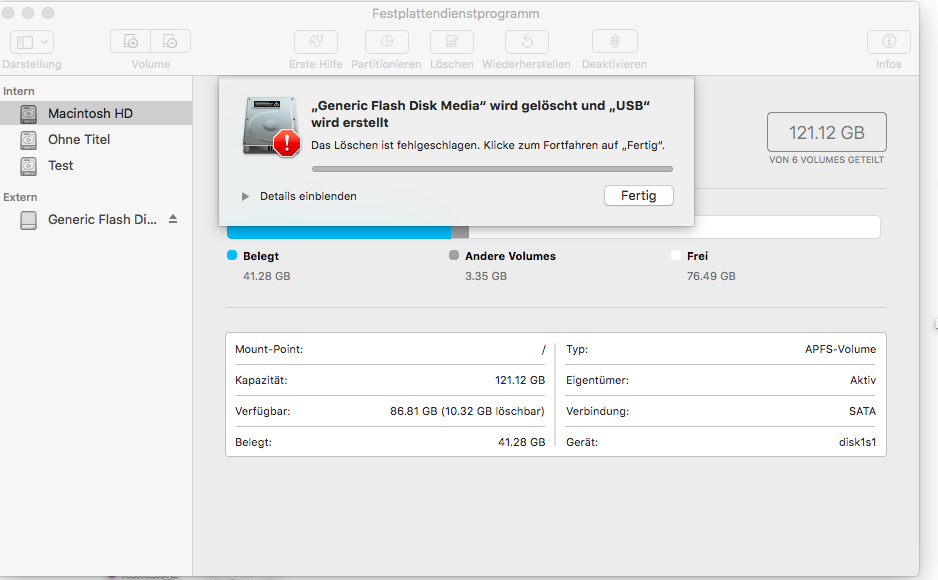
Task: Click the Test volume disk icon
Action: click(28, 166)
